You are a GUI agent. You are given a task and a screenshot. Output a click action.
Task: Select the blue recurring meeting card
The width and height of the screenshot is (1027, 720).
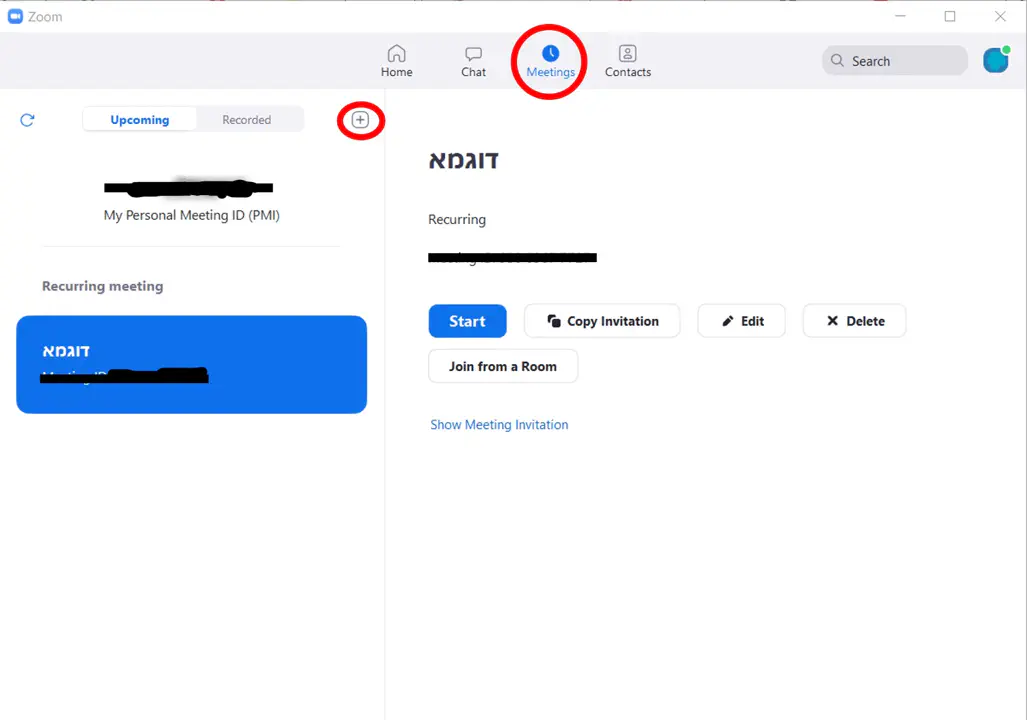(x=191, y=364)
